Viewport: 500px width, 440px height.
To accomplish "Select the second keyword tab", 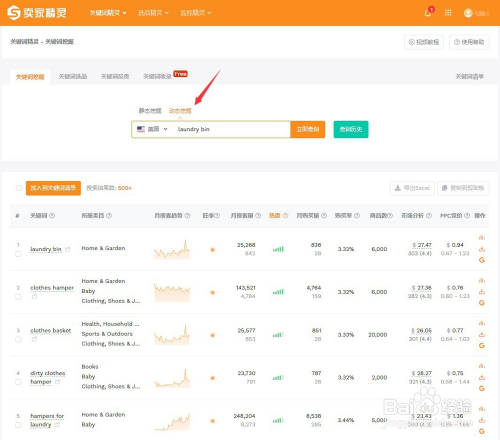I will [x=73, y=76].
